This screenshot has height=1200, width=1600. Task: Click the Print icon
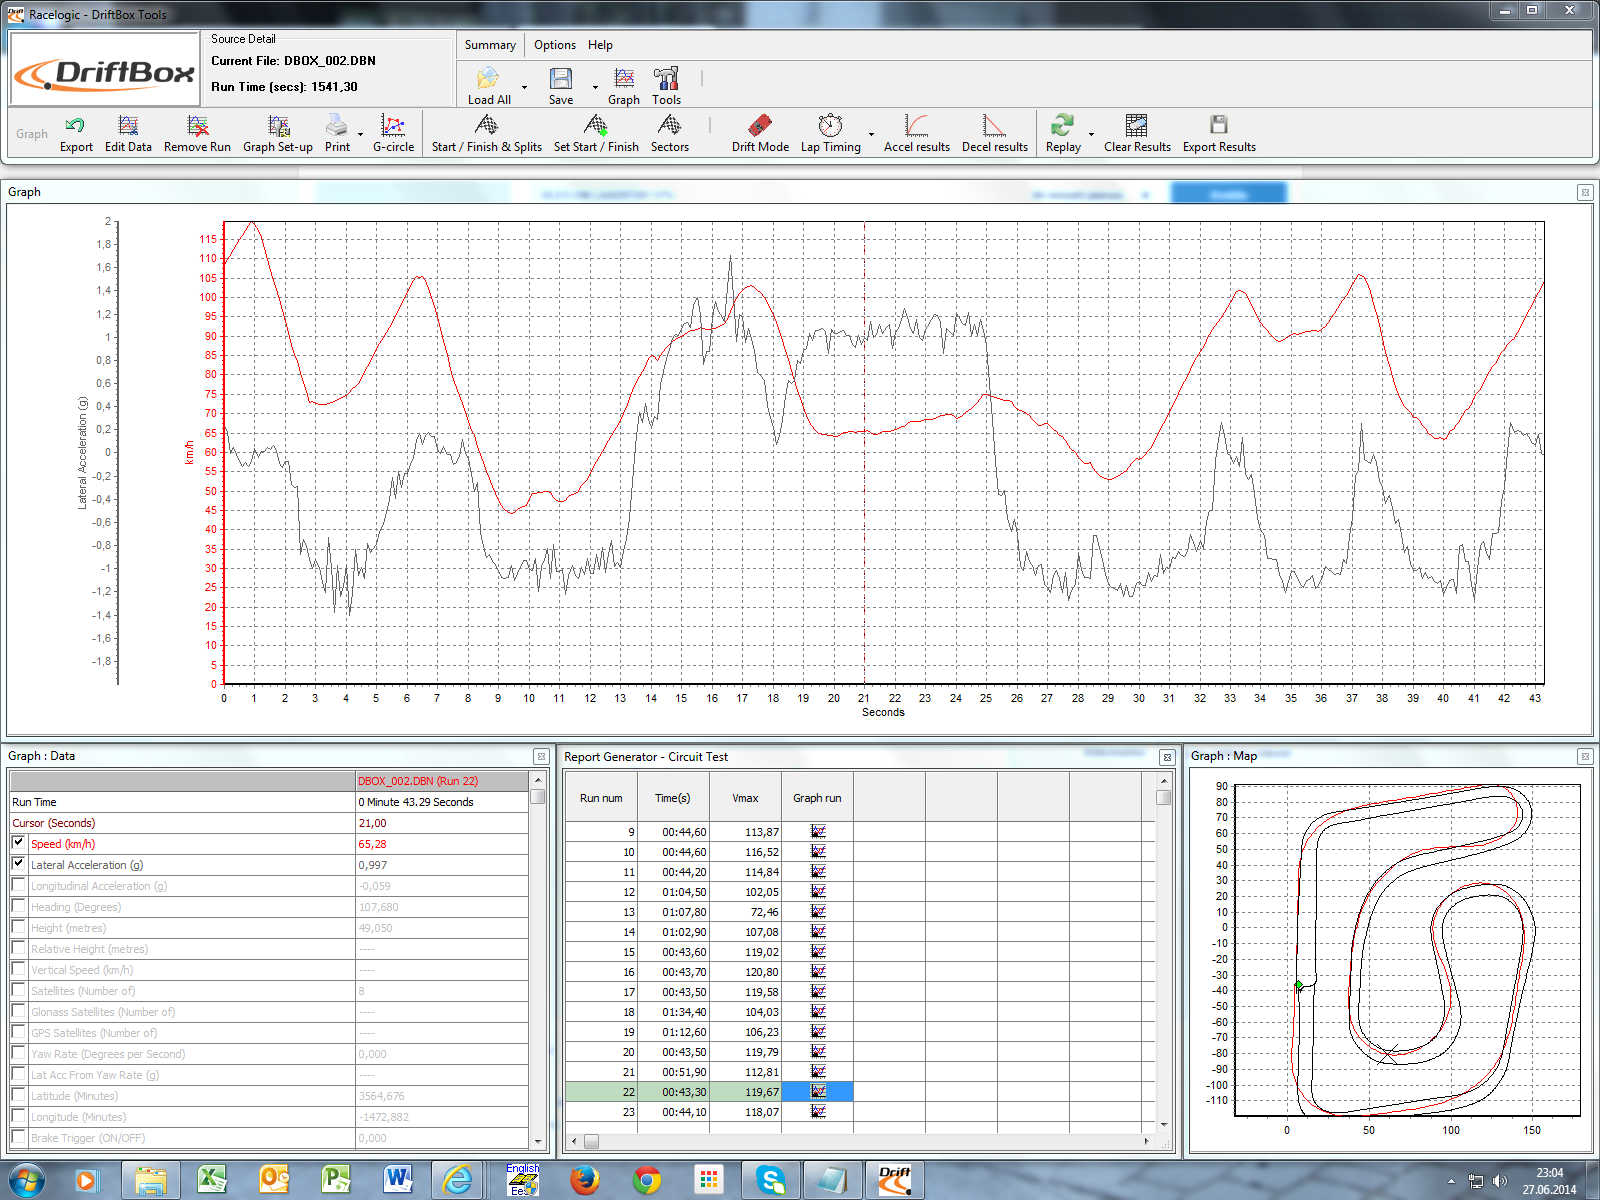[337, 125]
